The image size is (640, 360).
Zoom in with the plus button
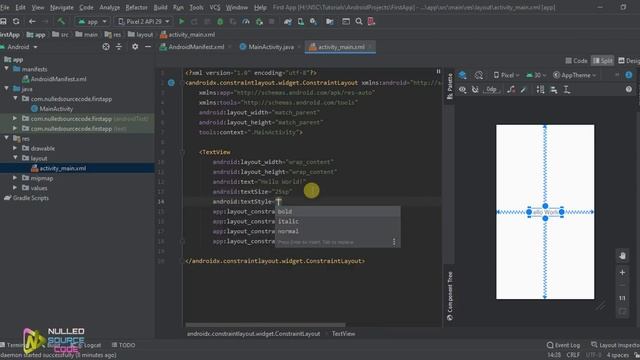622,272
